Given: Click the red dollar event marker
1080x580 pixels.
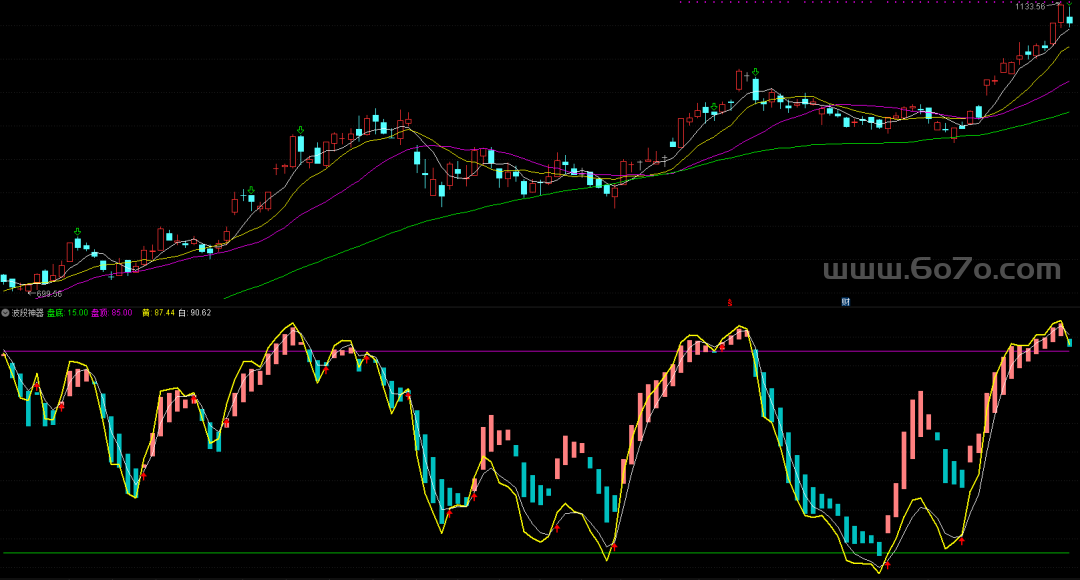Looking at the screenshot, I should pyautogui.click(x=729, y=302).
